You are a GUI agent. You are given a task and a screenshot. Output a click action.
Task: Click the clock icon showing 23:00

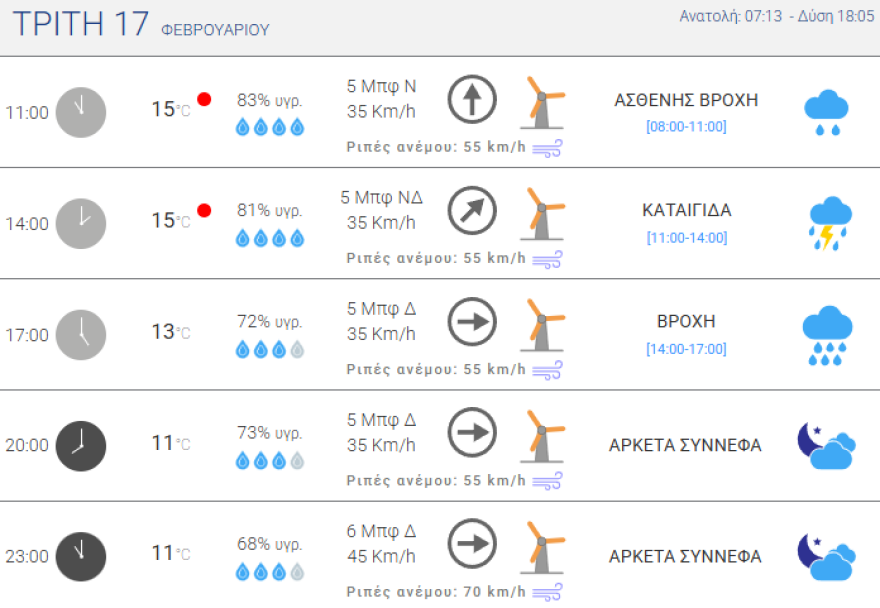[x=80, y=556]
